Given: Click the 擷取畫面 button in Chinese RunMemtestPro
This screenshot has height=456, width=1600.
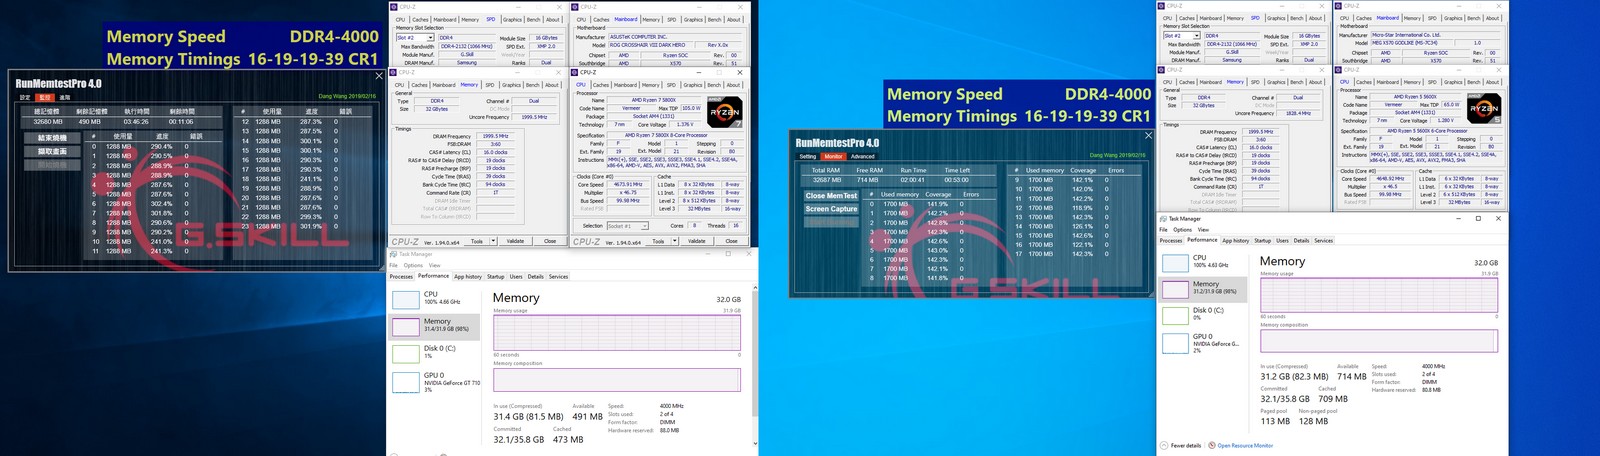Looking at the screenshot, I should [x=52, y=151].
